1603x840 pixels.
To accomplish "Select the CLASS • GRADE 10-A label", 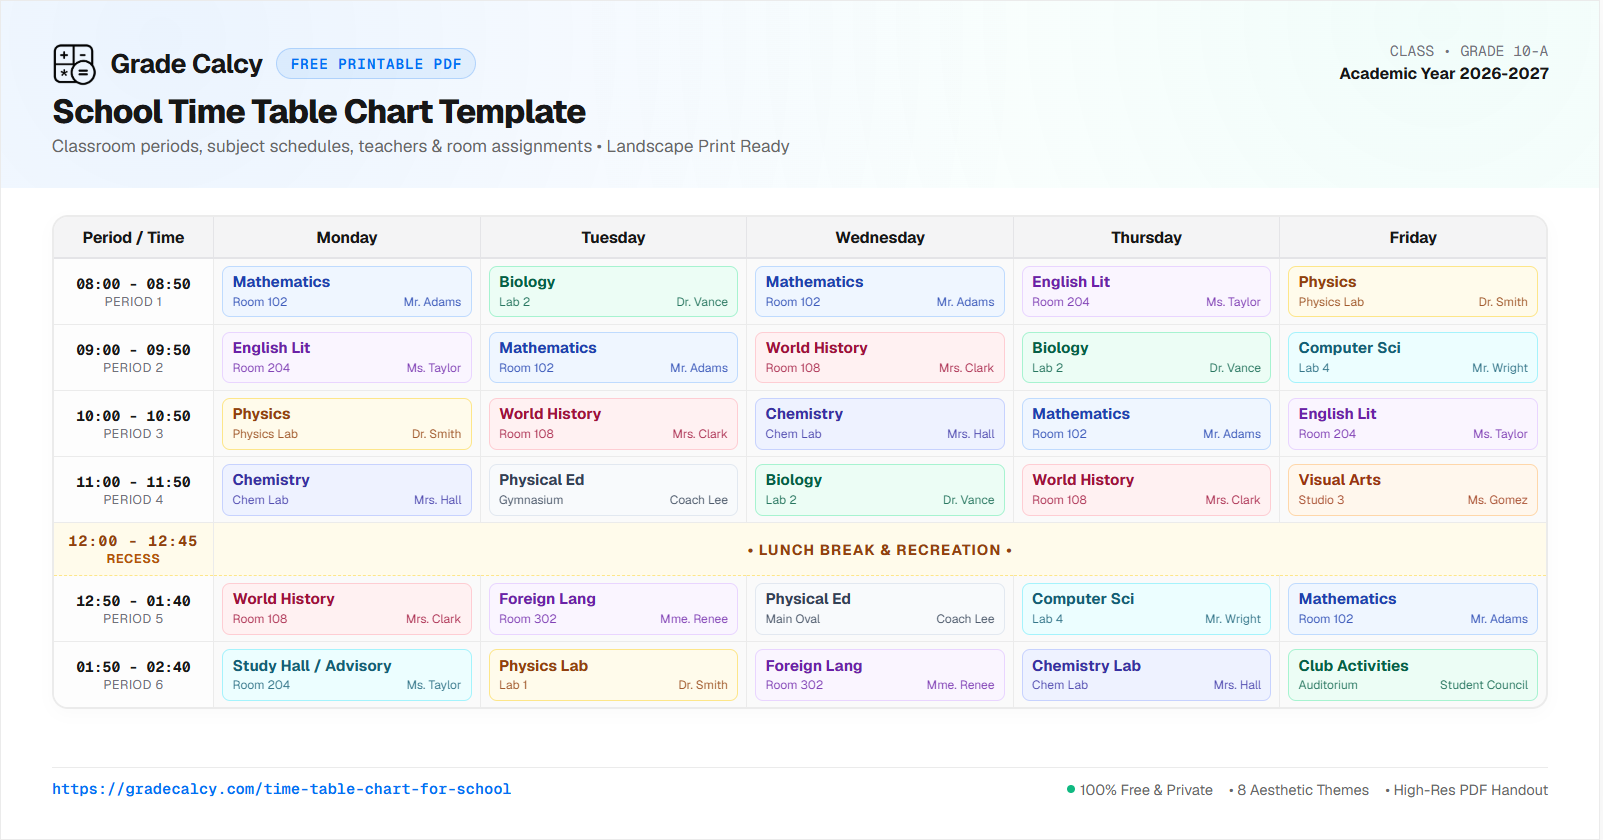I will coord(1469,51).
